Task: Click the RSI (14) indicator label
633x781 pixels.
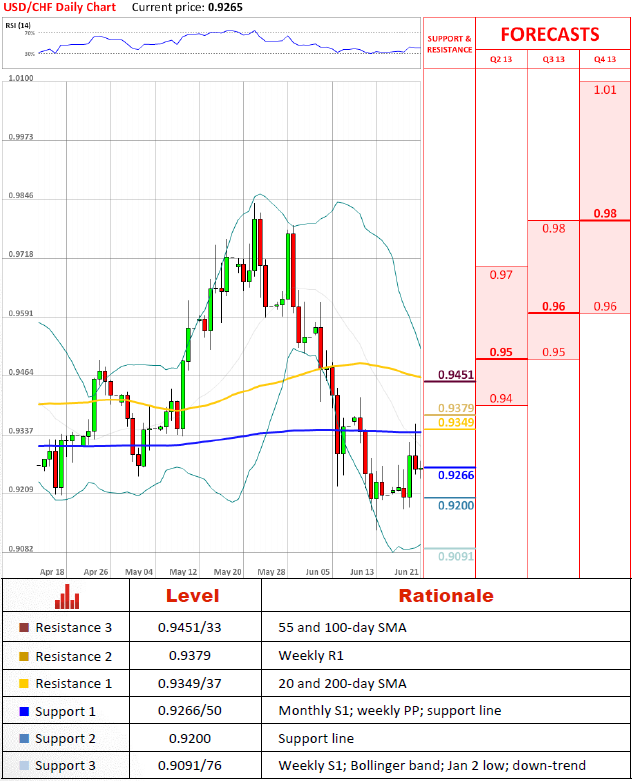Action: coord(18,25)
